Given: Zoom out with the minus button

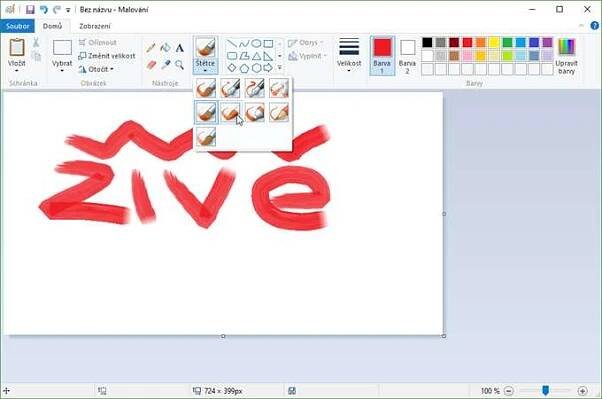Looking at the screenshot, I should 509,391.
